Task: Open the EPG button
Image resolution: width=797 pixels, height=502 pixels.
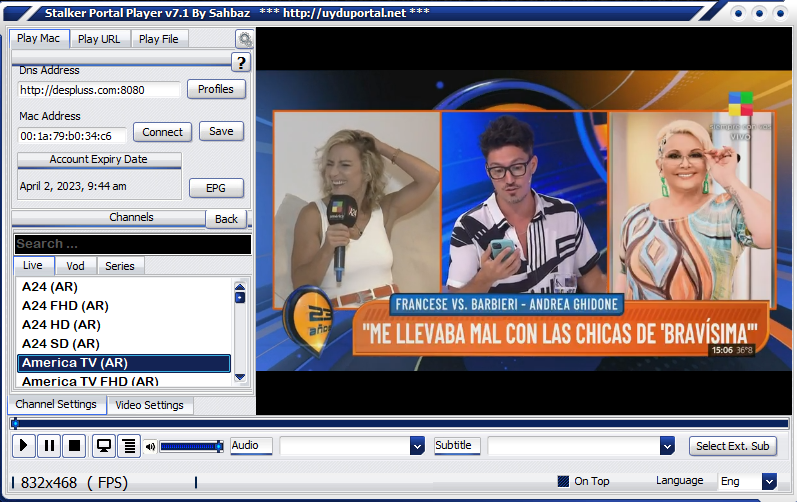Action: (216, 188)
